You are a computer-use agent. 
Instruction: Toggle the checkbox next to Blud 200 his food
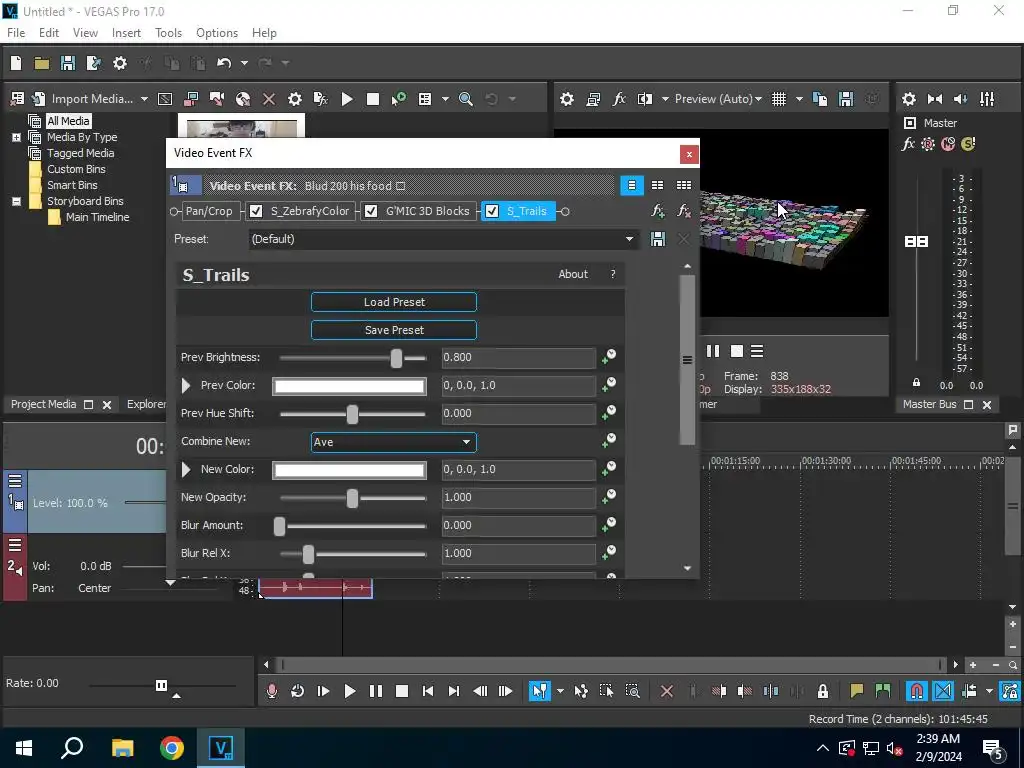tap(401, 186)
